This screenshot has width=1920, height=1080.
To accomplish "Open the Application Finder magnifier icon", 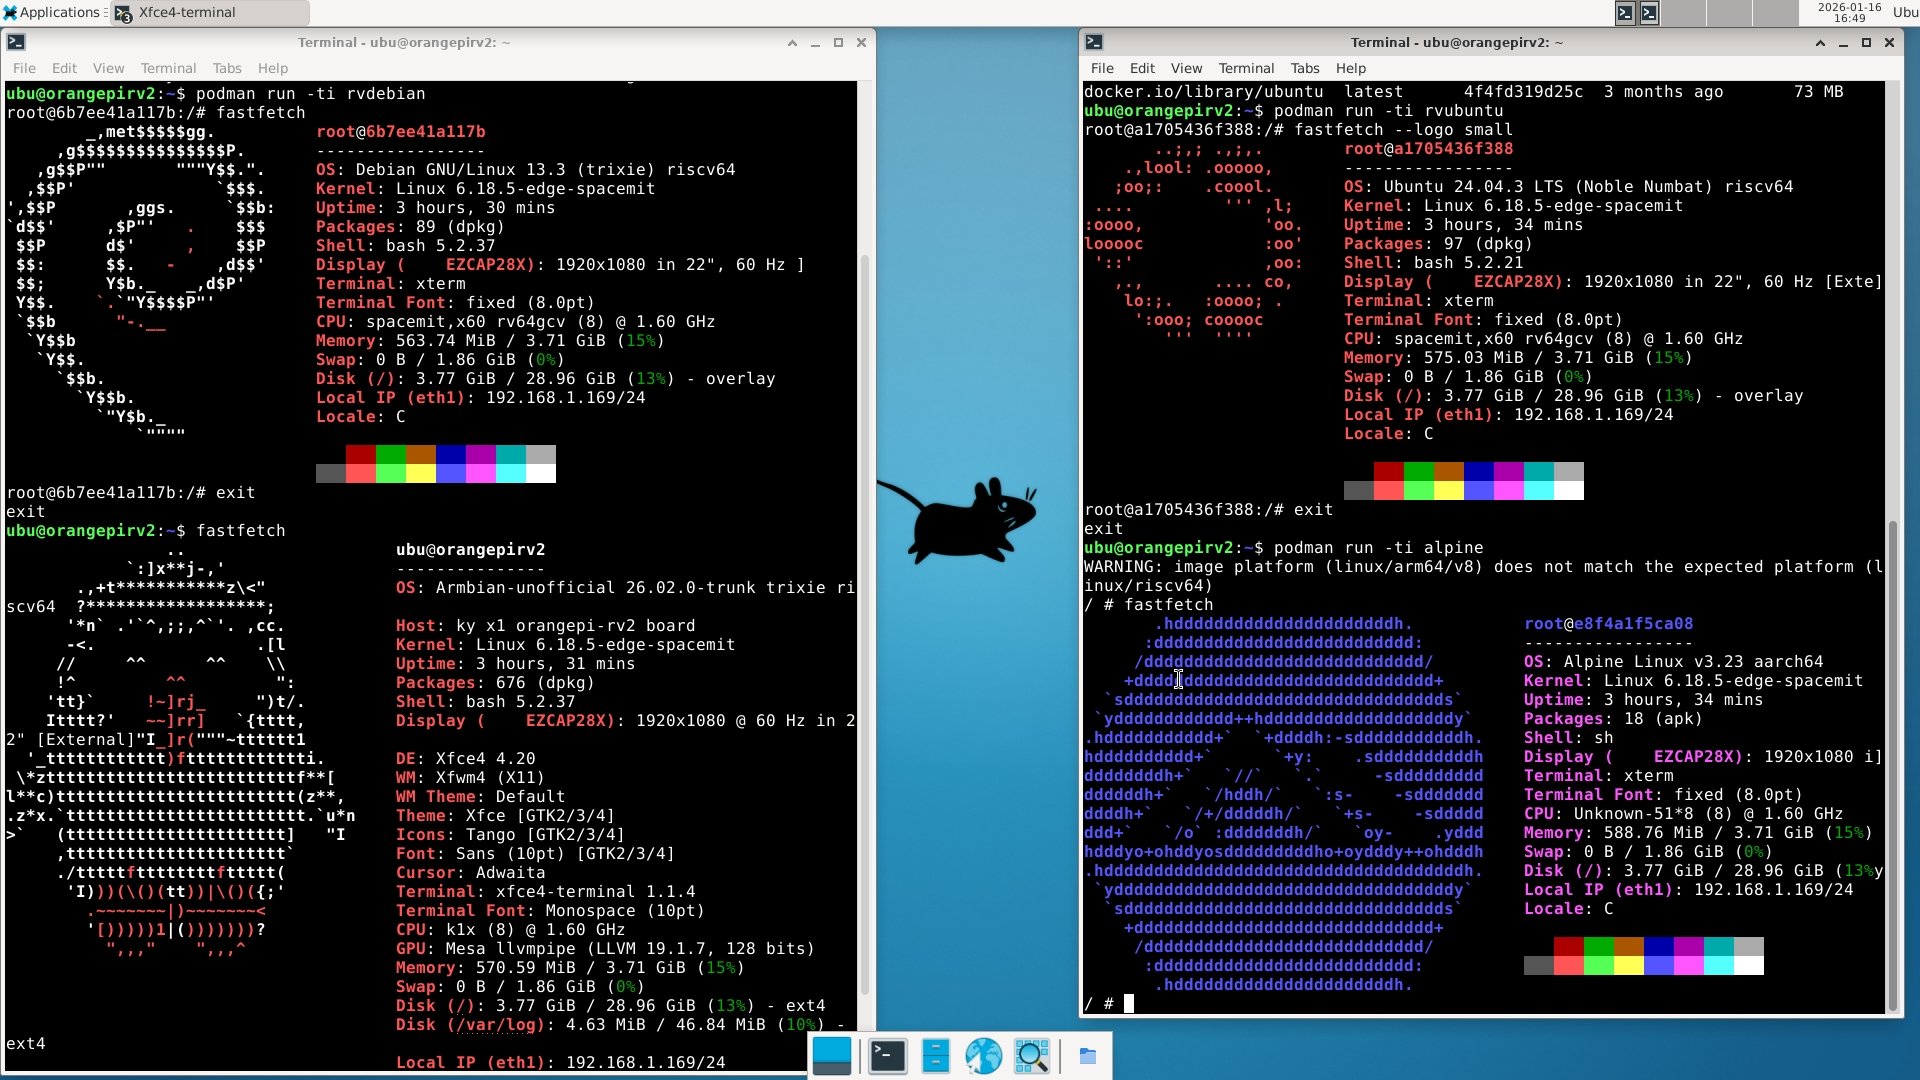I will point(1031,1056).
